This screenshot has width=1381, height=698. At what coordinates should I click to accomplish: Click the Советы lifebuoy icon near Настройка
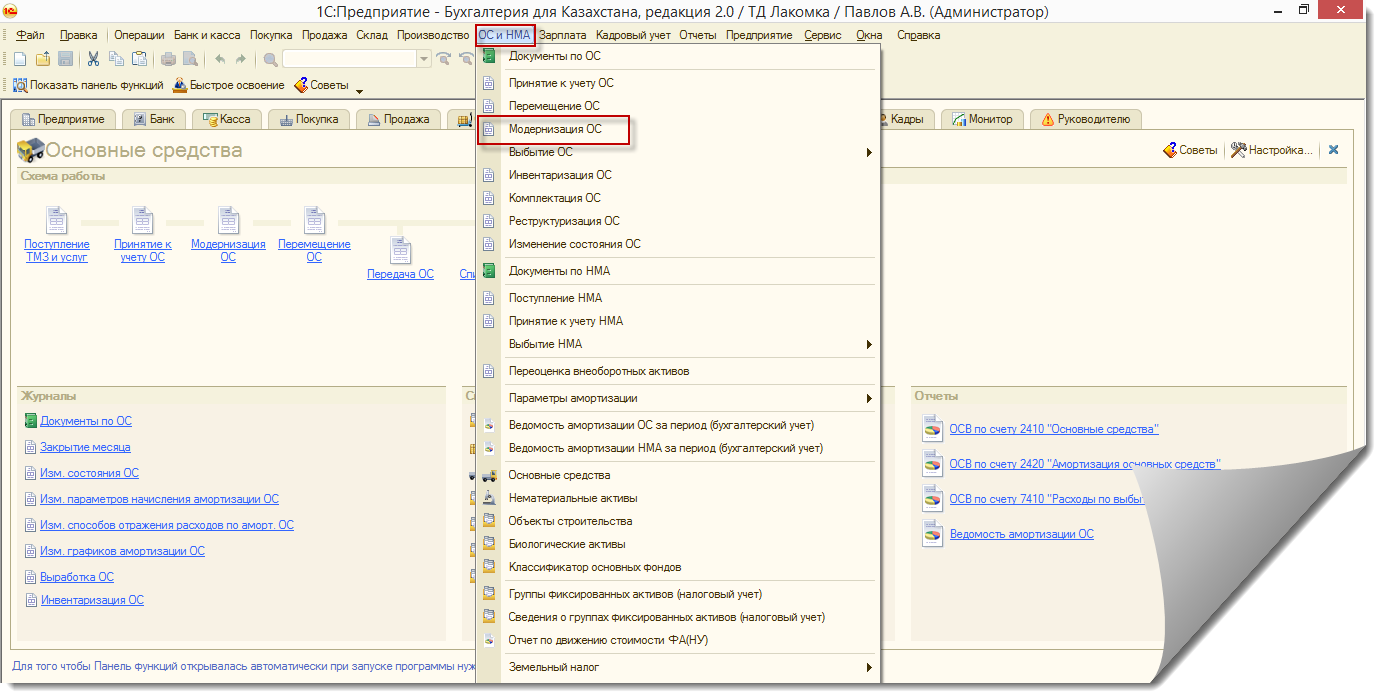1170,150
